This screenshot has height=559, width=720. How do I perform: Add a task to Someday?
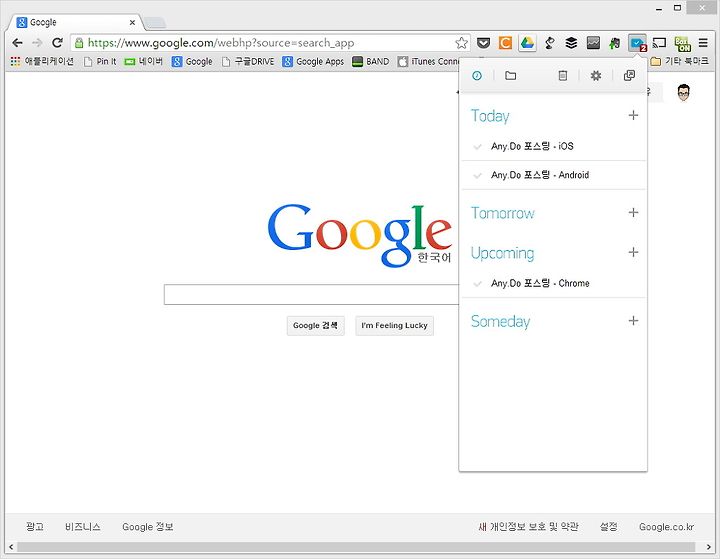633,321
